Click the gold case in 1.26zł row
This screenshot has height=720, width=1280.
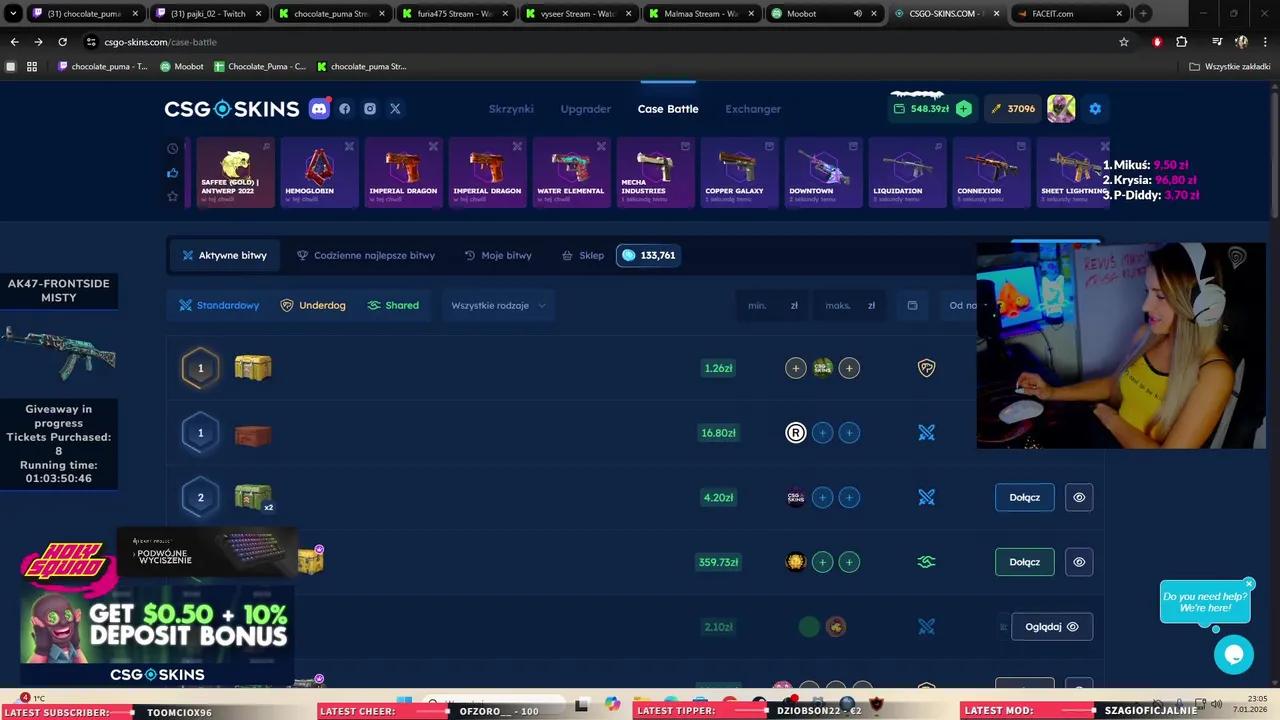[x=253, y=368]
